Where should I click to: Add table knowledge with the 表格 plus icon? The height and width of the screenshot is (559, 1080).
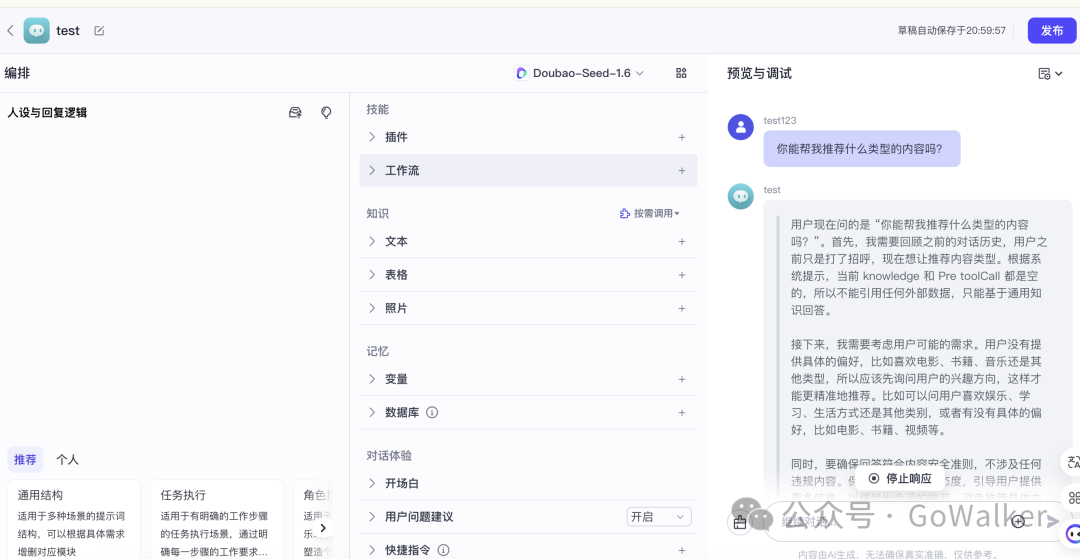tap(682, 275)
